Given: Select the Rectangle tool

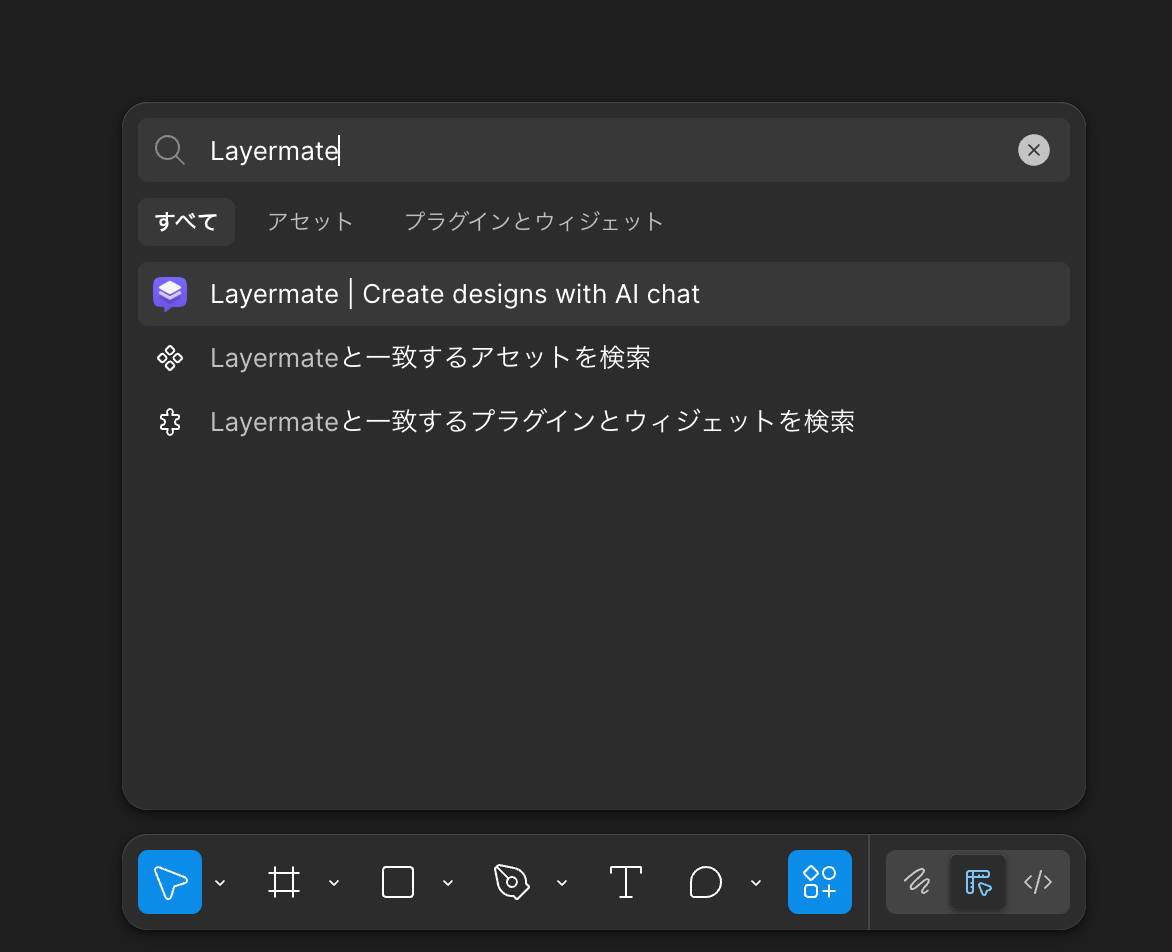Looking at the screenshot, I should (397, 882).
